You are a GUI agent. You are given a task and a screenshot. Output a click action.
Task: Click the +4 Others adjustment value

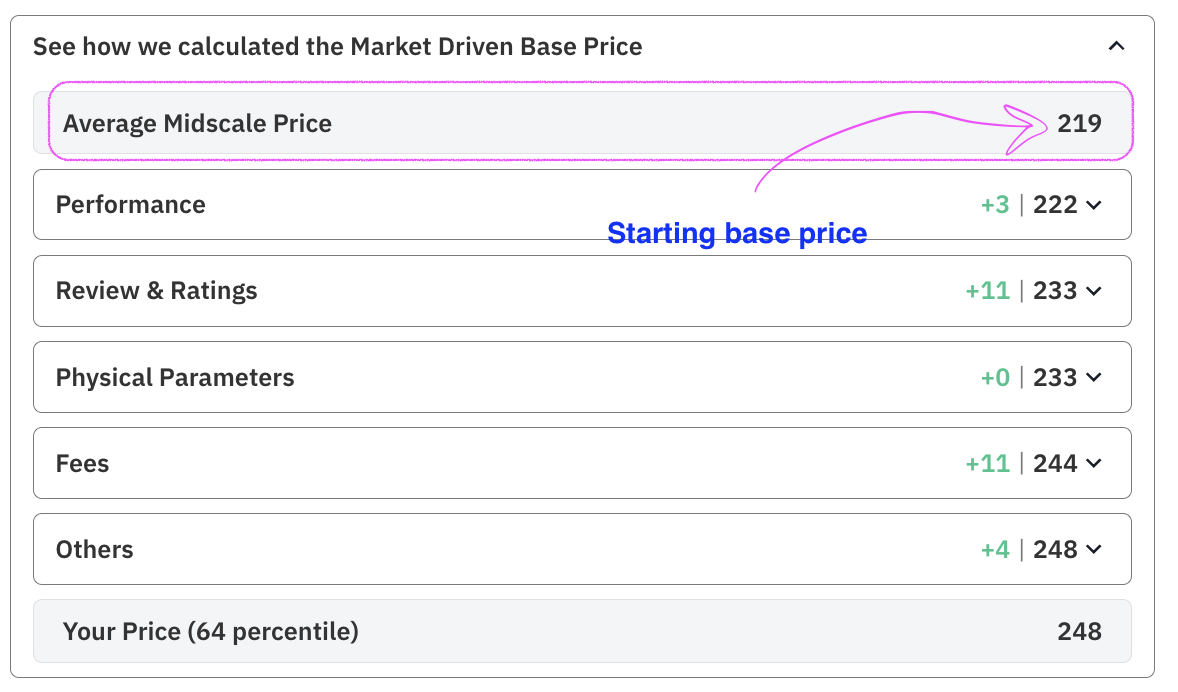[x=995, y=550]
